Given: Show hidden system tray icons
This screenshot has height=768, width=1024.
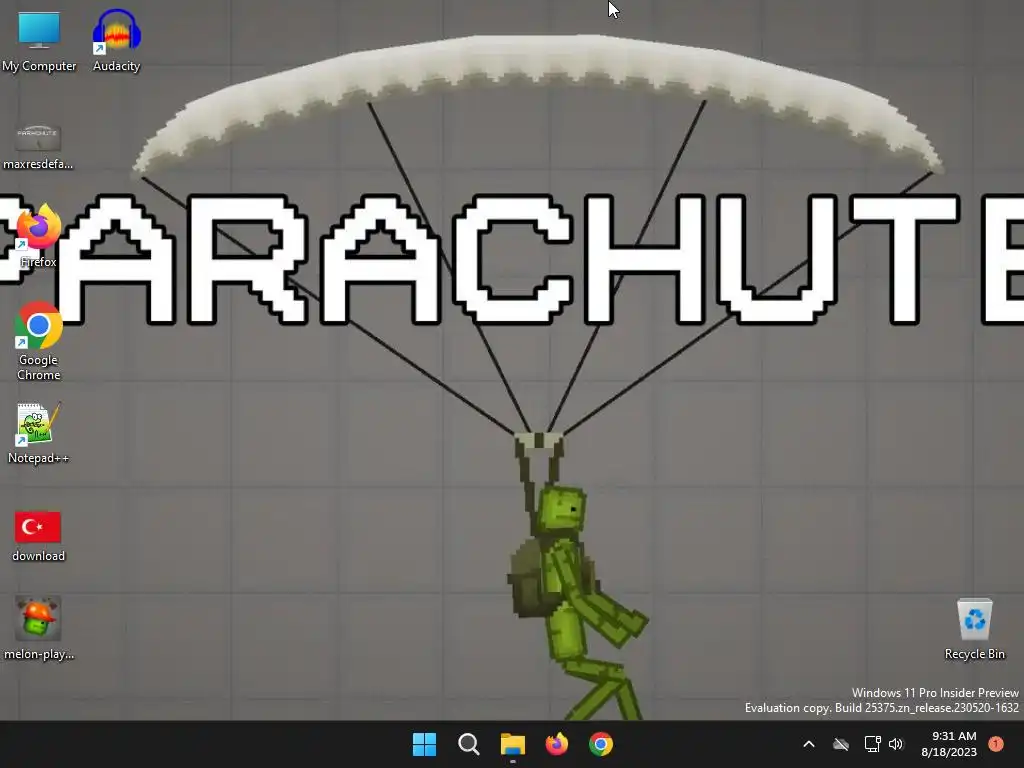Looking at the screenshot, I should pos(808,744).
